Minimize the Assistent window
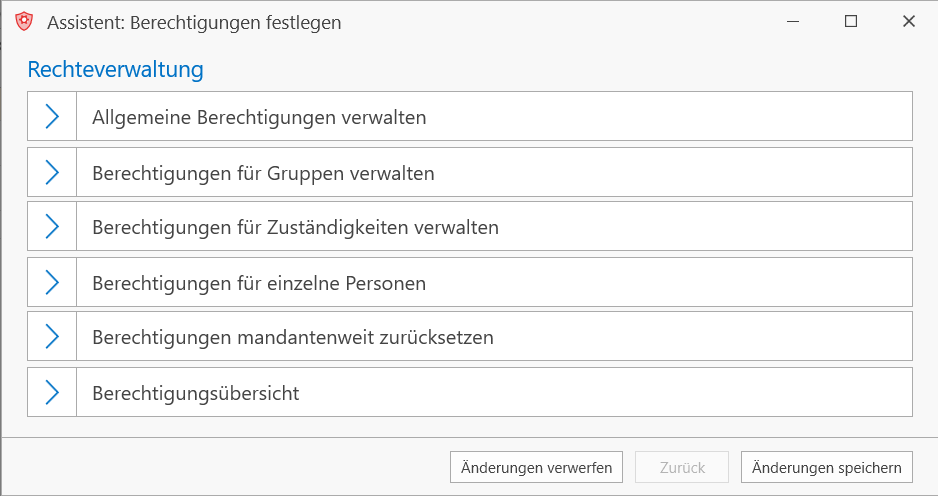The width and height of the screenshot is (938, 496). (793, 22)
